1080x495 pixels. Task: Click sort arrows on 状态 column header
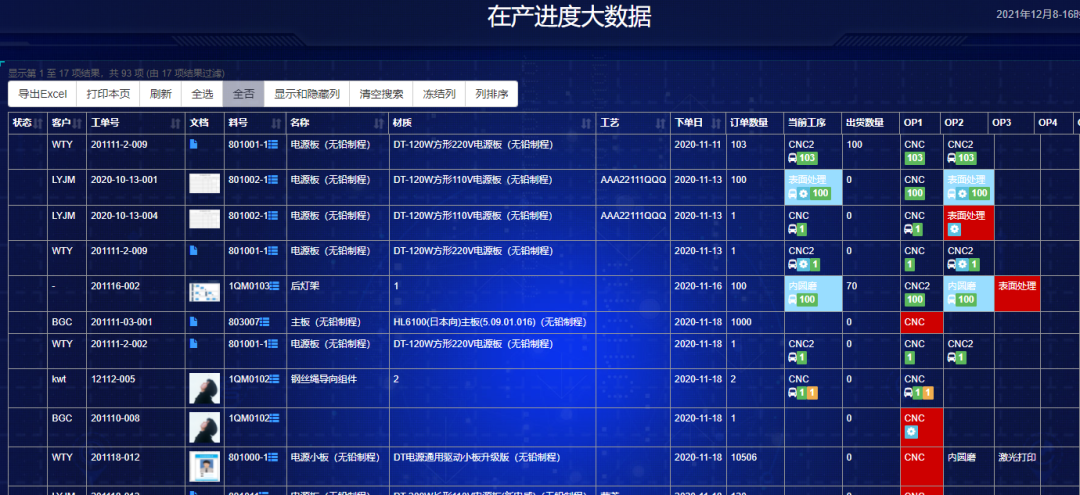click(x=38, y=123)
